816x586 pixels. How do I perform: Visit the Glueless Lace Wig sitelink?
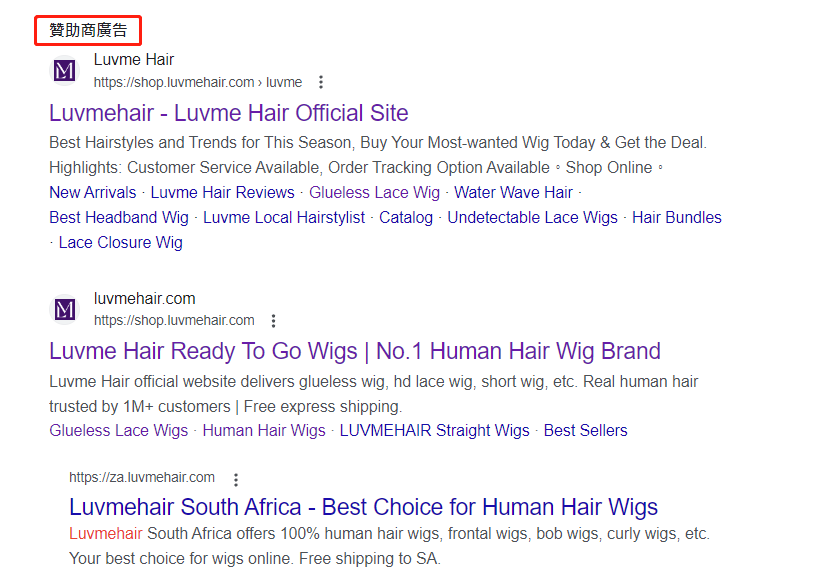coord(375,193)
